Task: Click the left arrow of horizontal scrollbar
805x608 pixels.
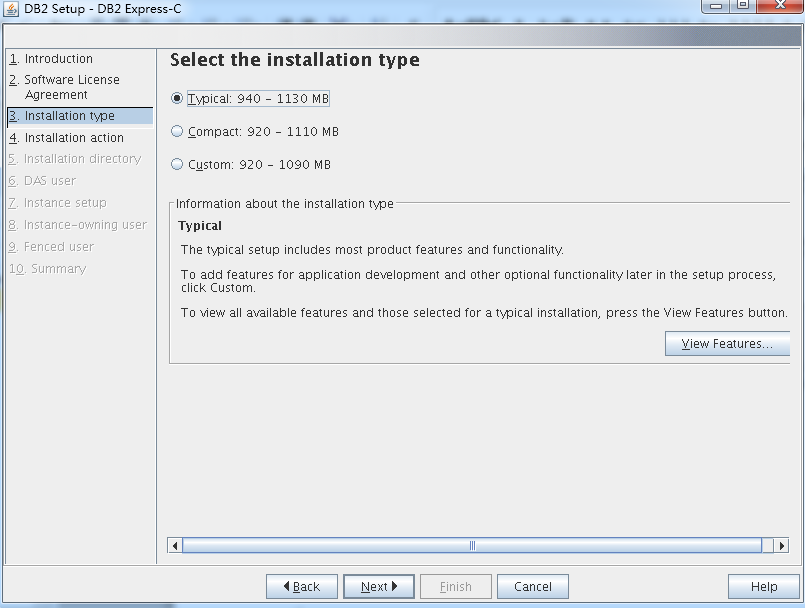Action: point(175,545)
